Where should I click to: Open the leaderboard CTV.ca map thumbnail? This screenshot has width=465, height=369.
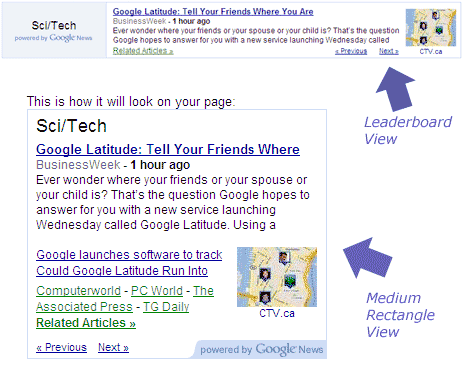(x=431, y=28)
